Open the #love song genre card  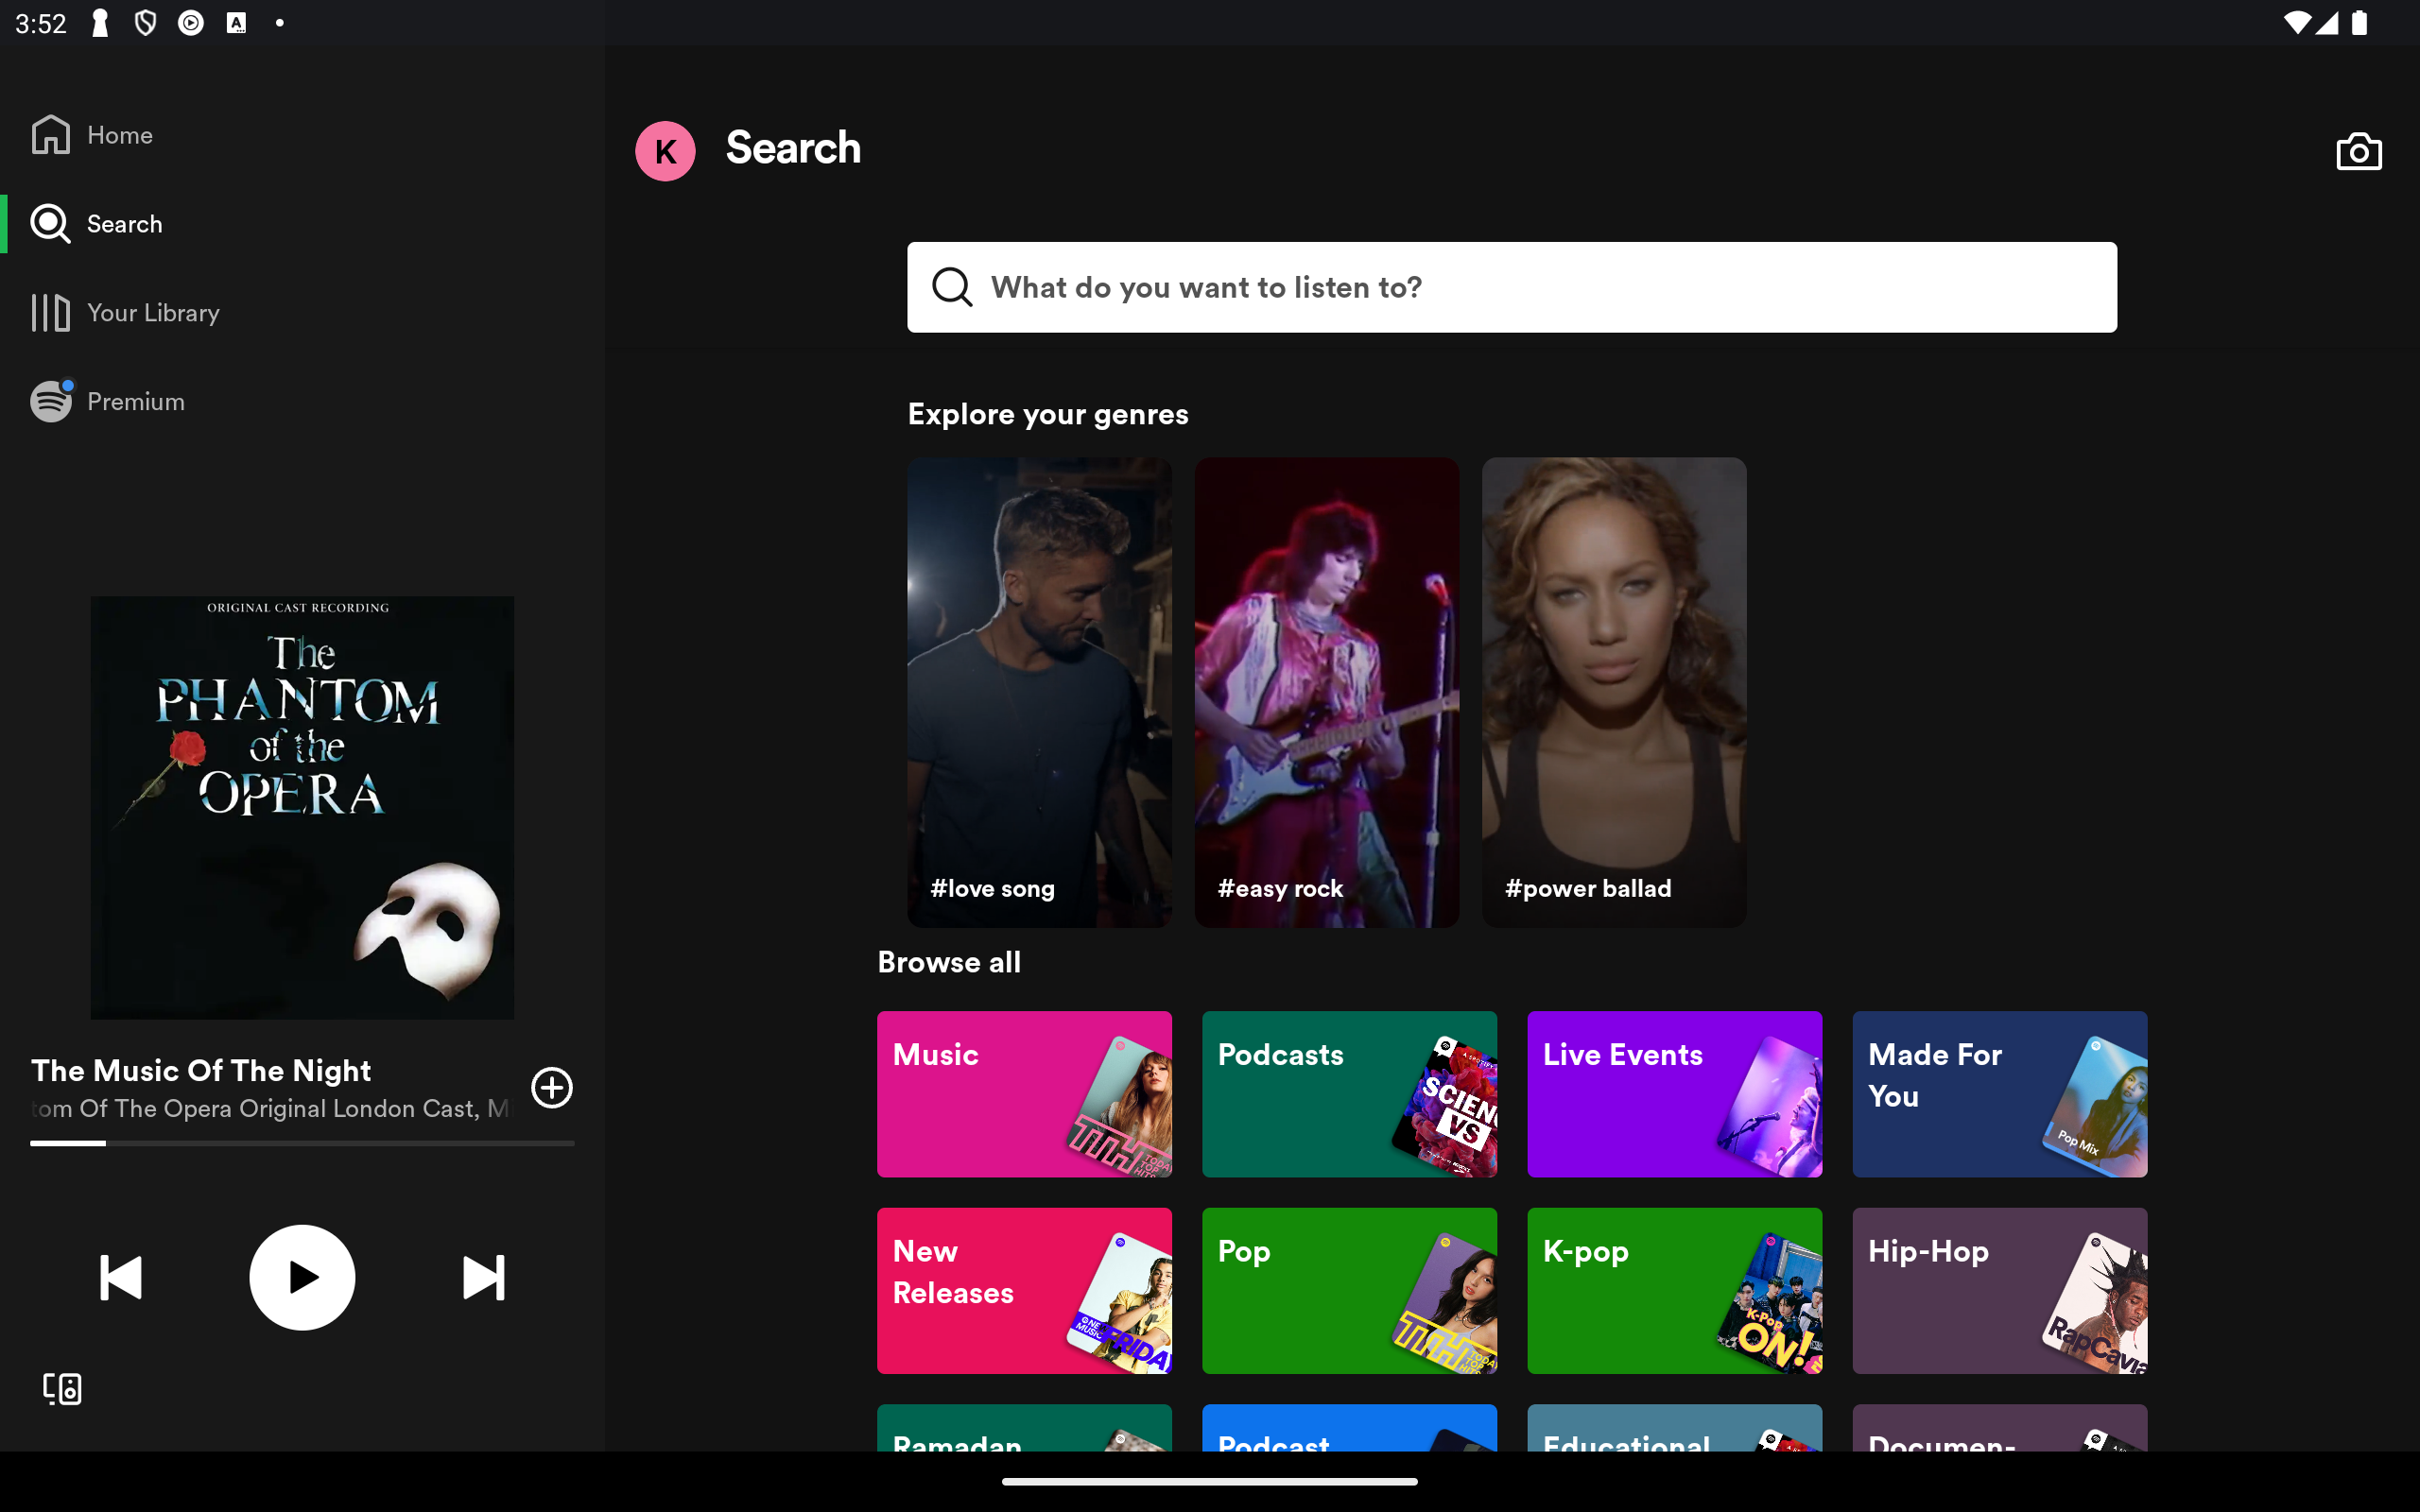(1039, 692)
